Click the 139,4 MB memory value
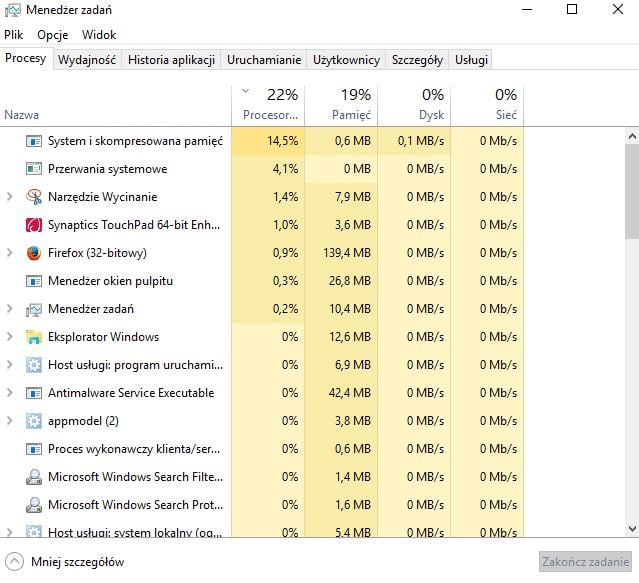 tap(347, 253)
